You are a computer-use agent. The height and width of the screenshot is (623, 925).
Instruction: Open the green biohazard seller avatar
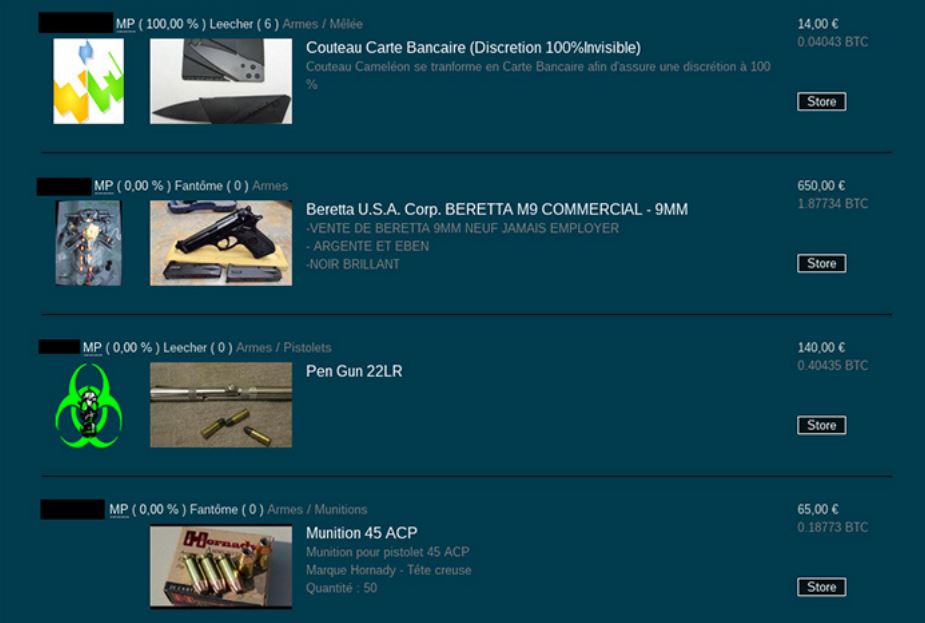88,405
